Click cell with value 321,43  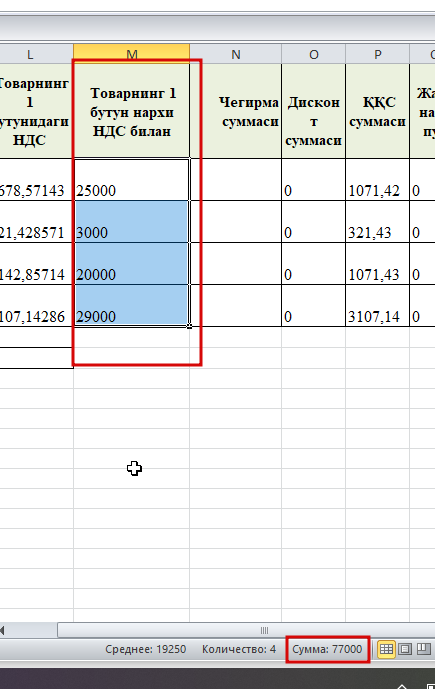[377, 222]
